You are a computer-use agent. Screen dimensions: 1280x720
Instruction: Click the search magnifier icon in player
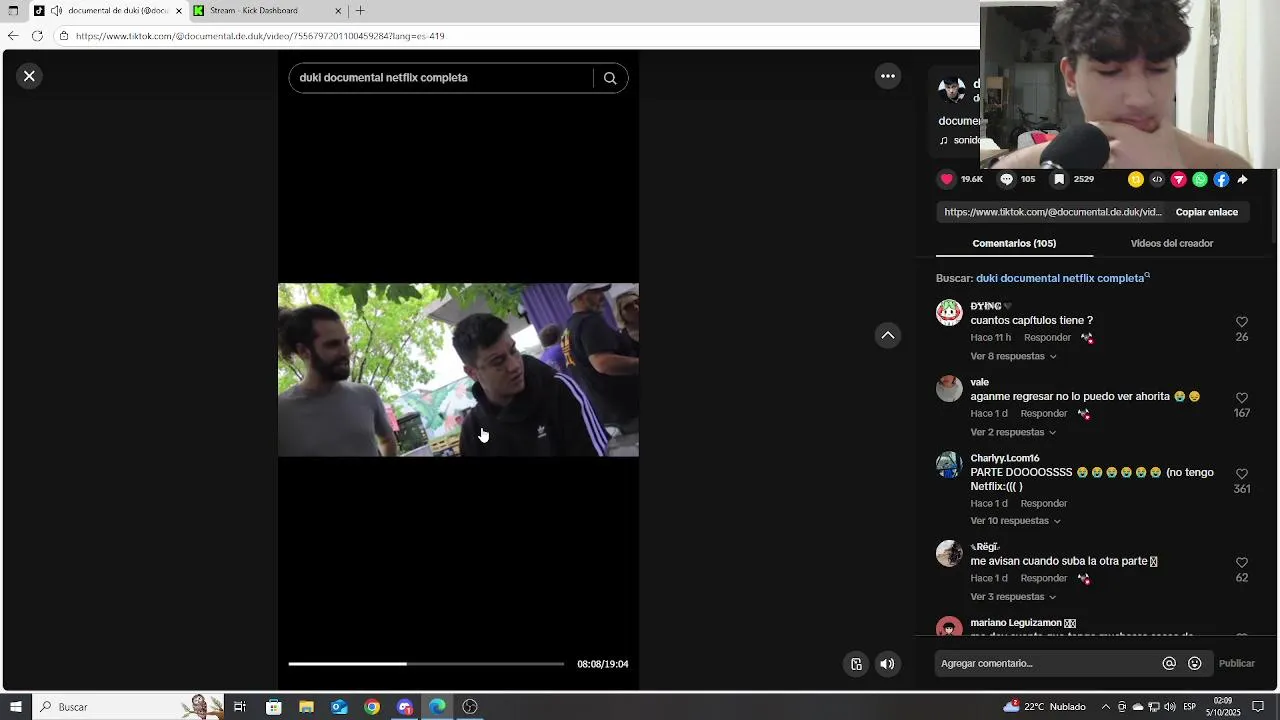tap(610, 78)
